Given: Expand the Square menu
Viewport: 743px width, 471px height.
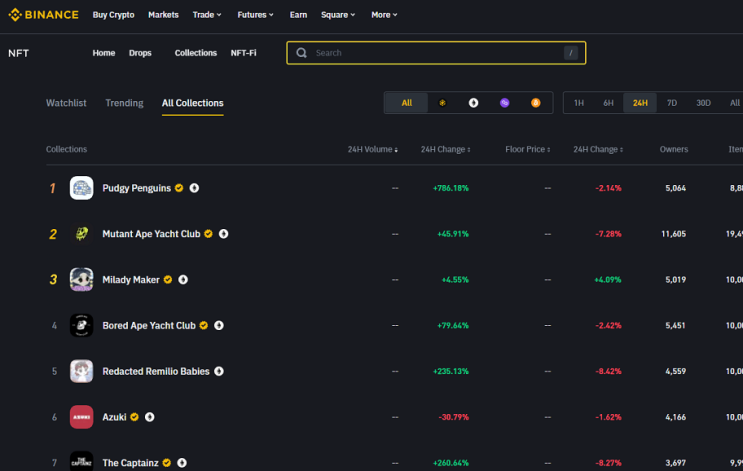Looking at the screenshot, I should coord(338,15).
